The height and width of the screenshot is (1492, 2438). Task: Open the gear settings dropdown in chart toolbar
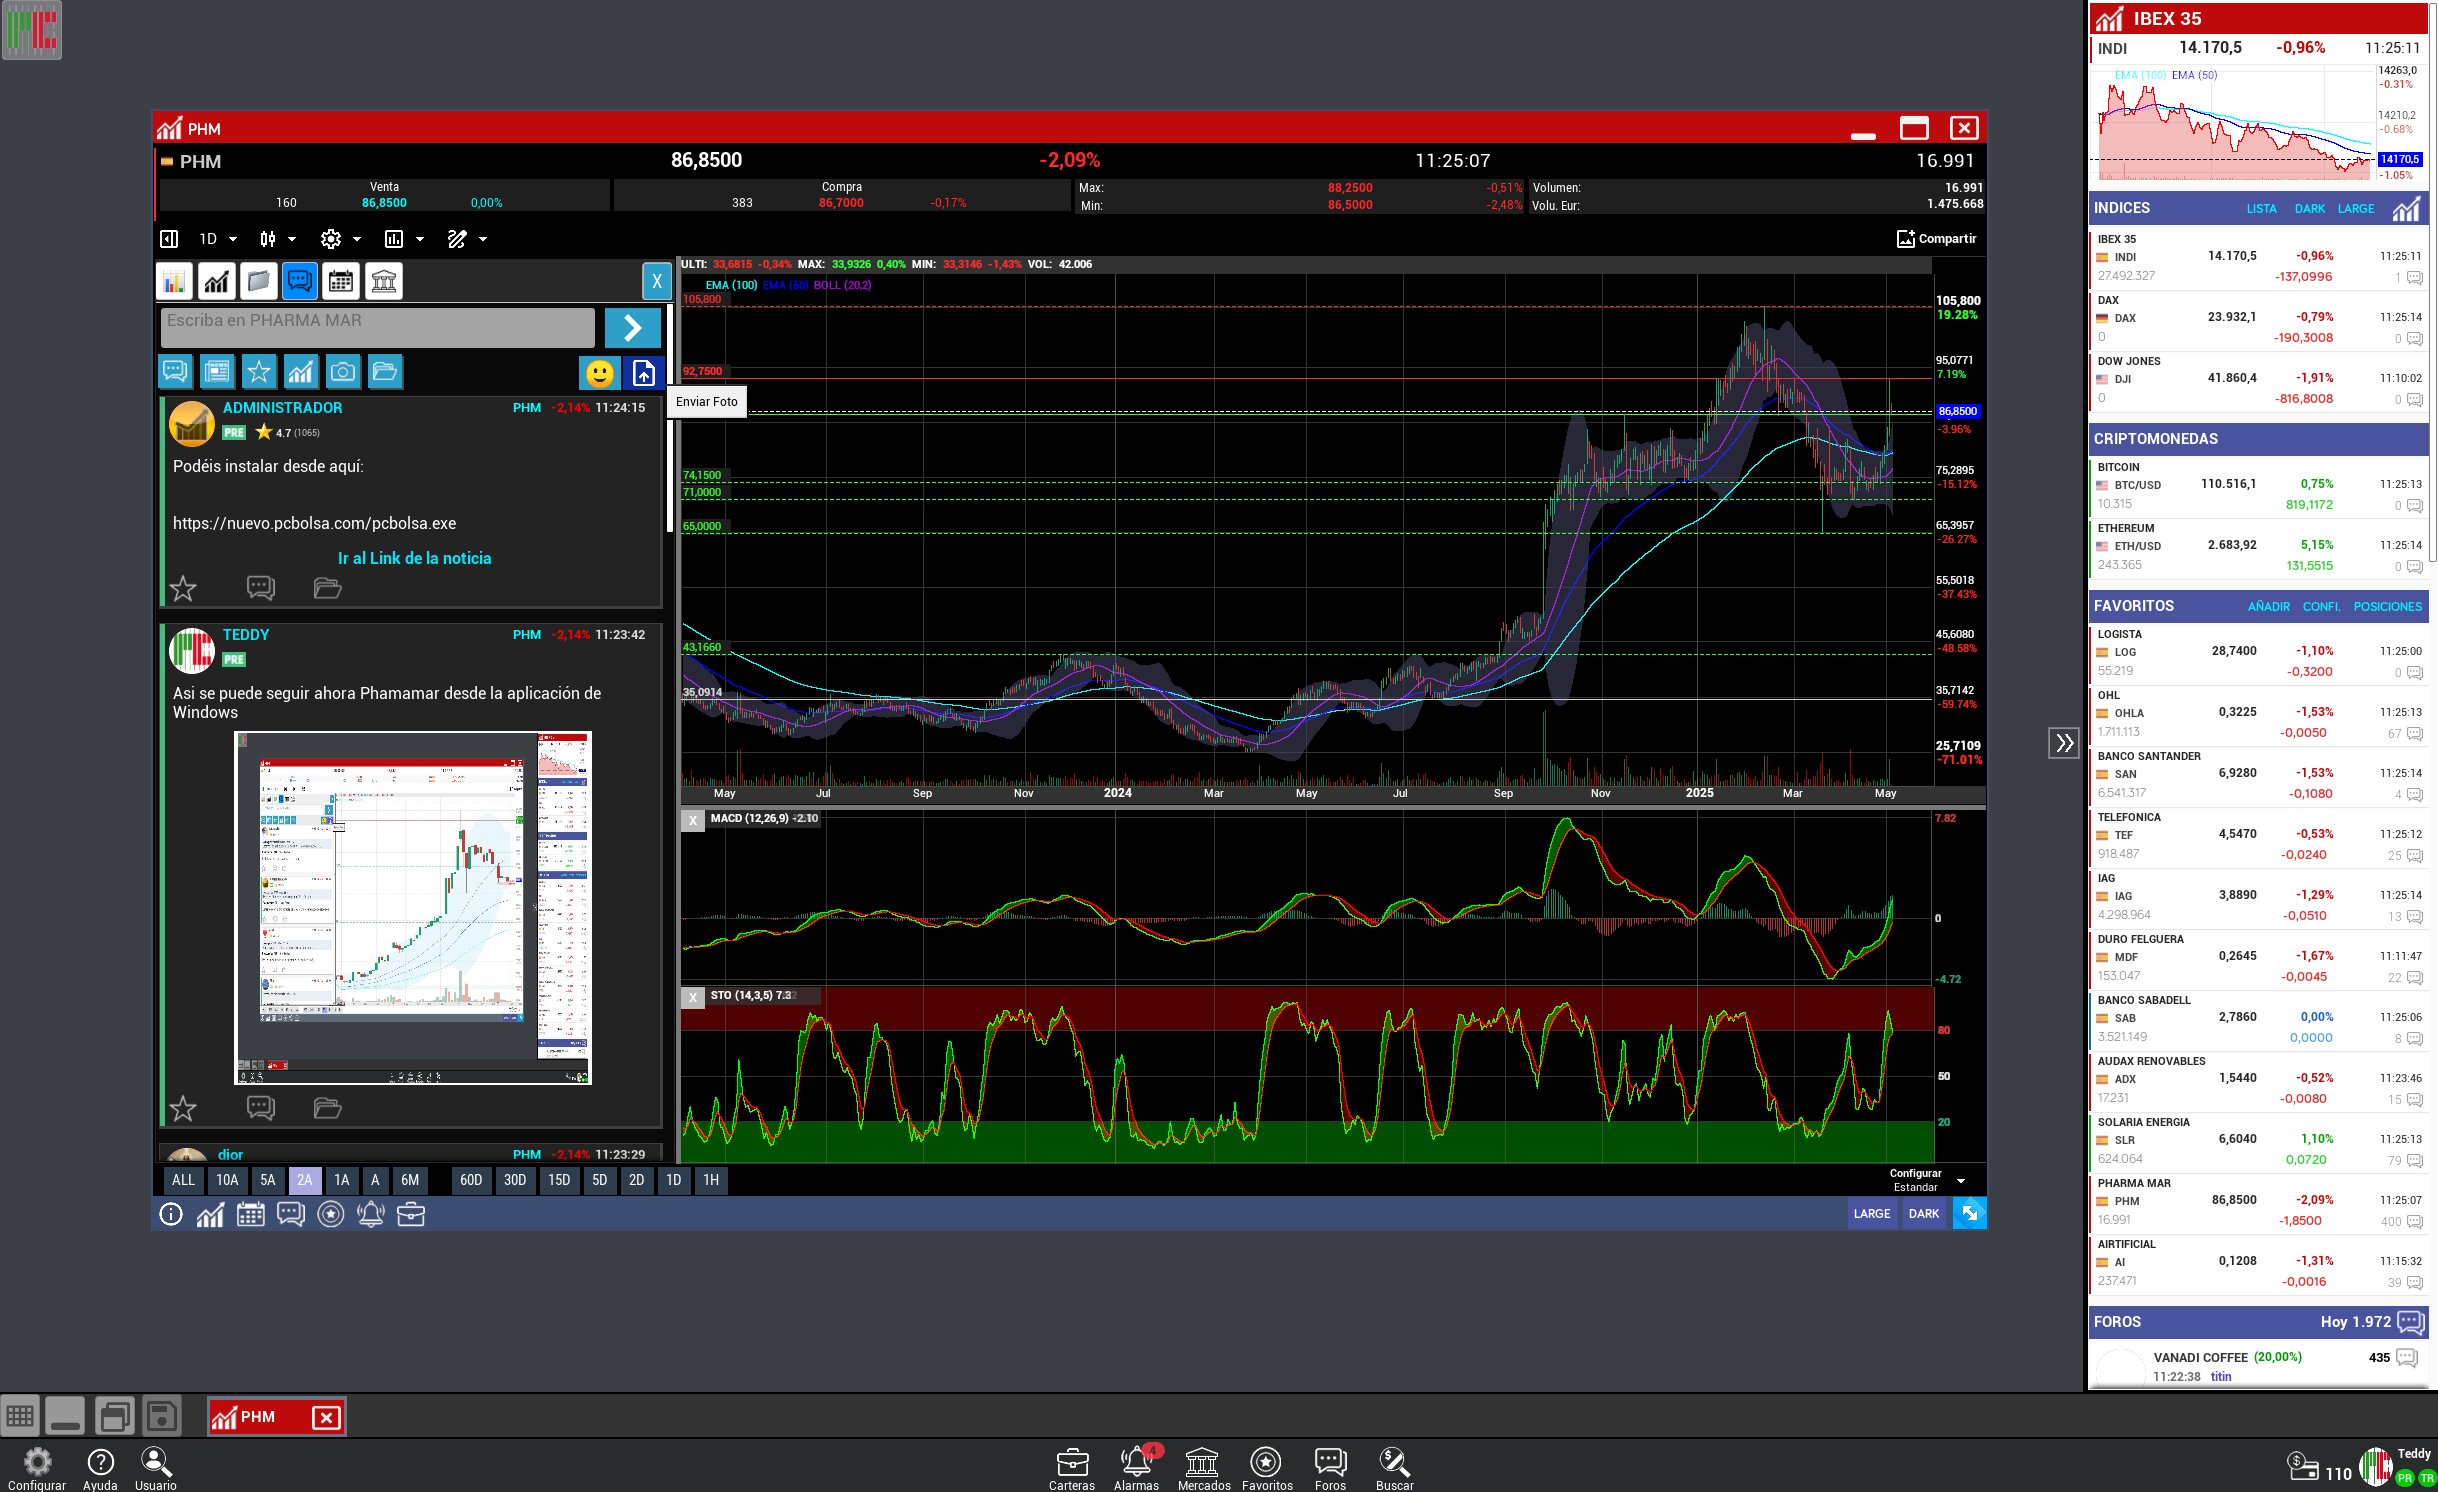340,239
